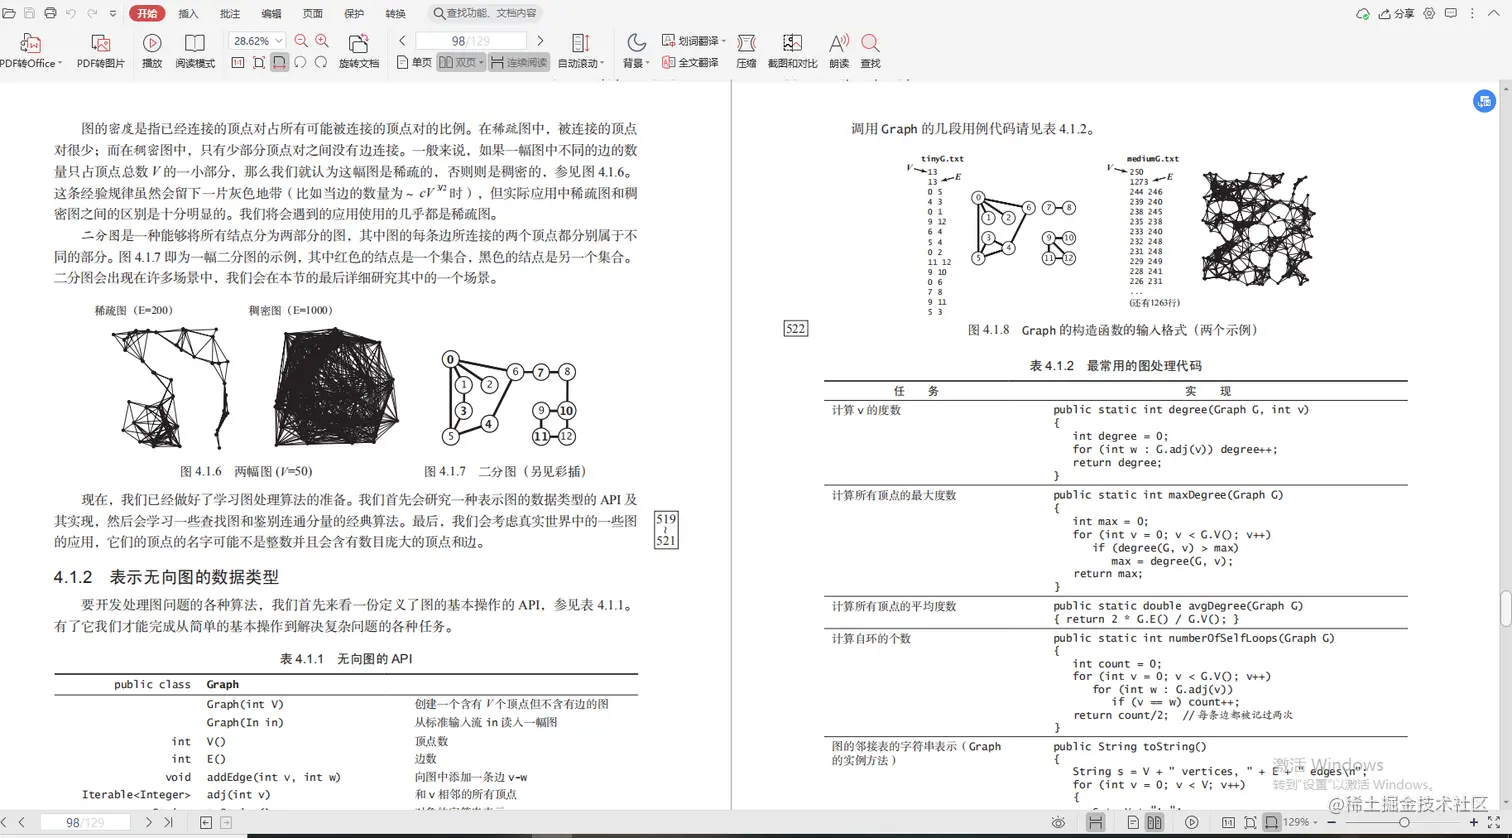Image resolution: width=1512 pixels, height=838 pixels.
Task: Open 截图和对比 screenshot and compare tool
Action: pyautogui.click(x=792, y=50)
